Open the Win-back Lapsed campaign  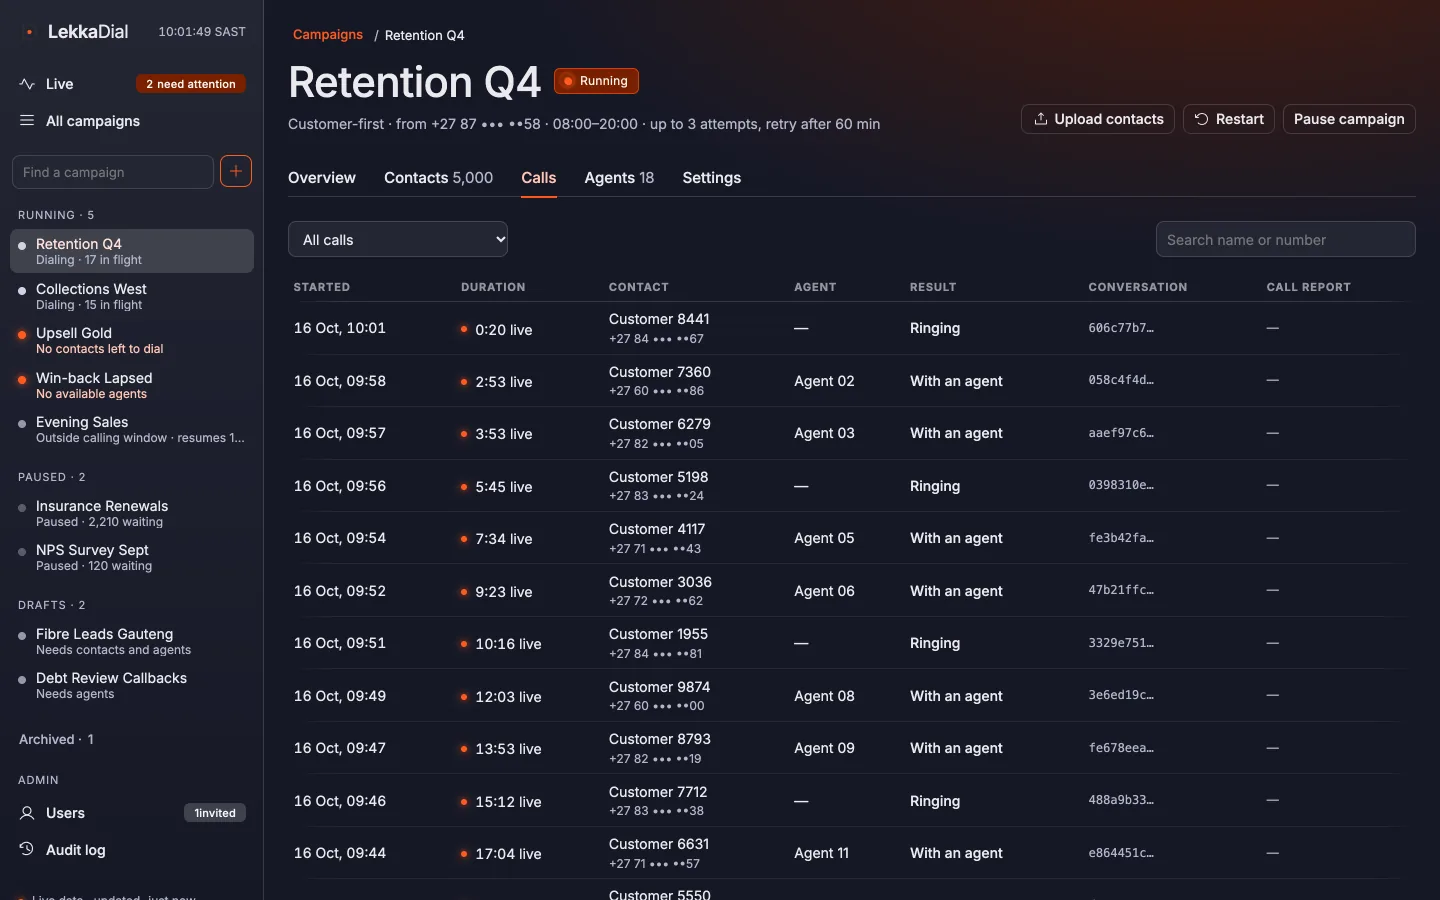(x=132, y=385)
